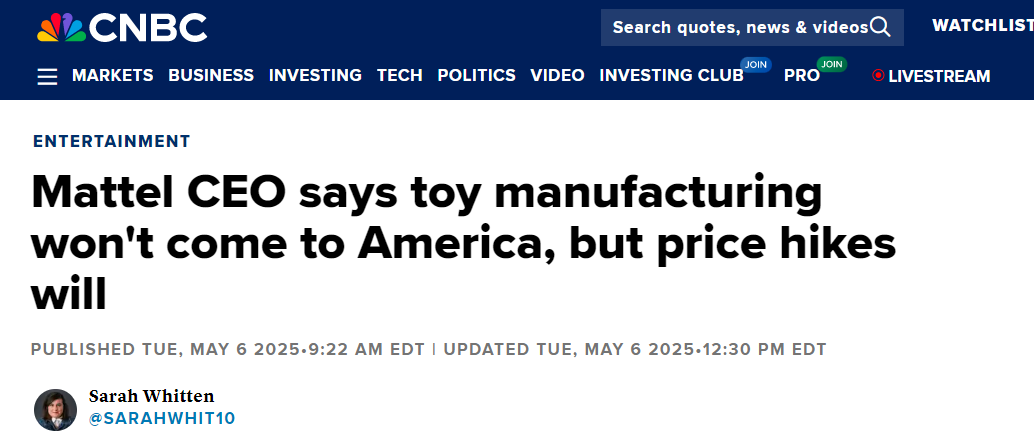Click Sarah Whitten's author avatar

point(55,409)
